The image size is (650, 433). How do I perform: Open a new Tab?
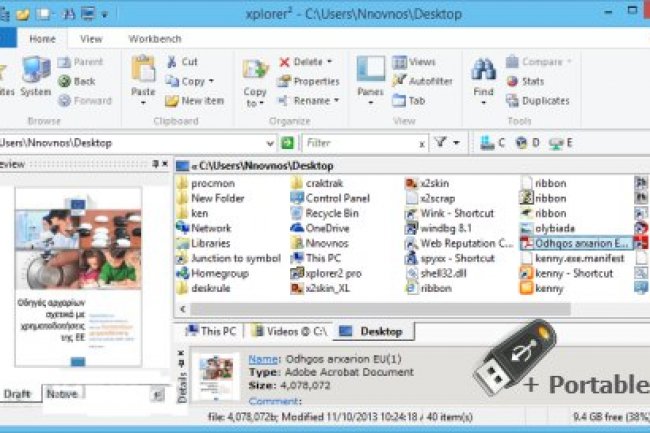409,101
